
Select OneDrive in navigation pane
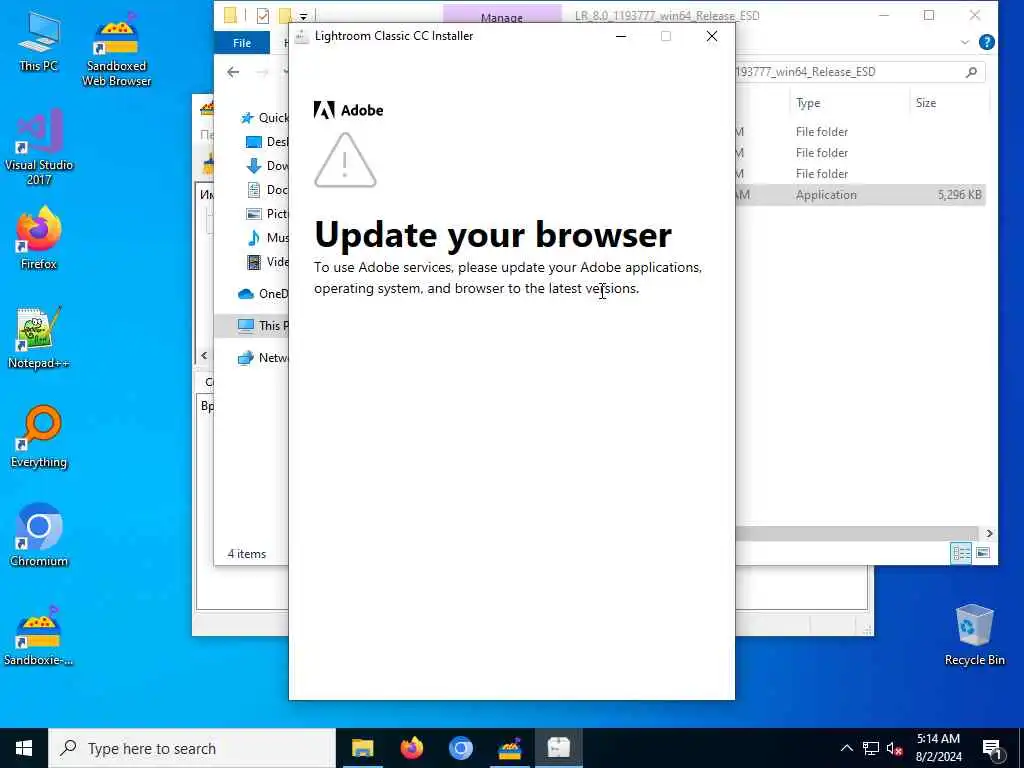pos(263,294)
